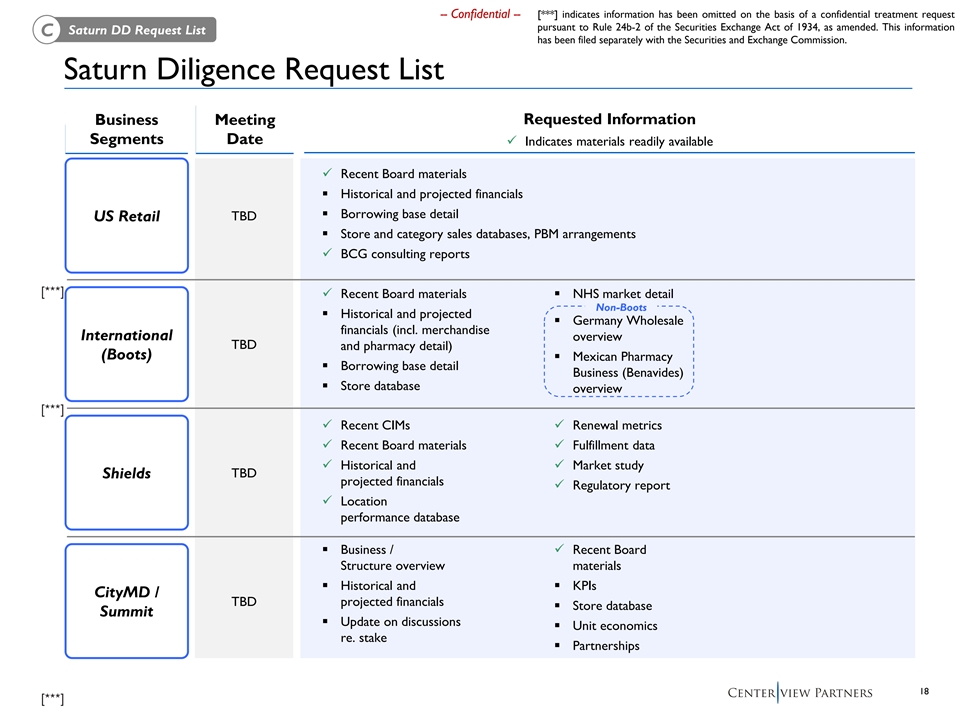Select the CityMD / Summit segment box
The image size is (960, 720).
coord(127,601)
